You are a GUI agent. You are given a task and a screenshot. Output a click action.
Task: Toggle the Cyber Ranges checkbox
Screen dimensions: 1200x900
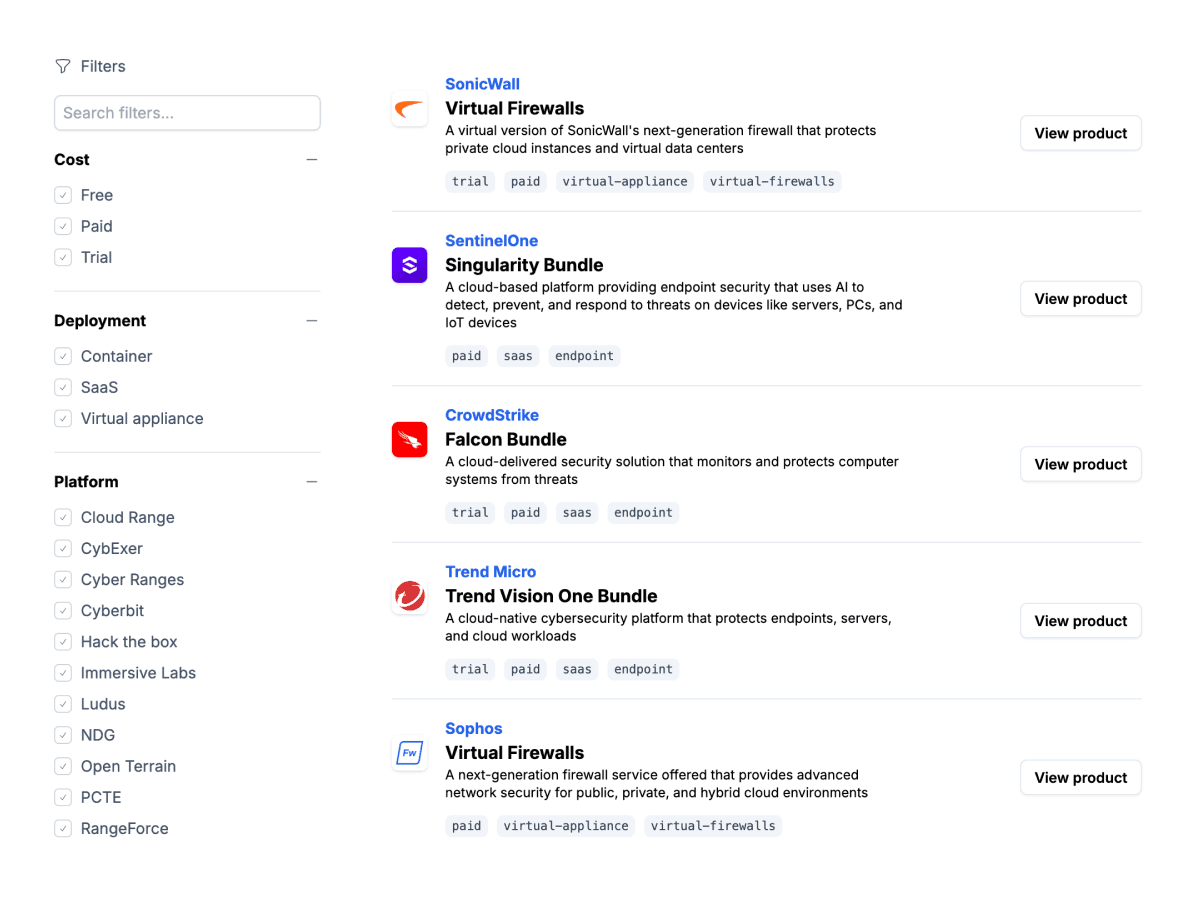[x=63, y=579]
